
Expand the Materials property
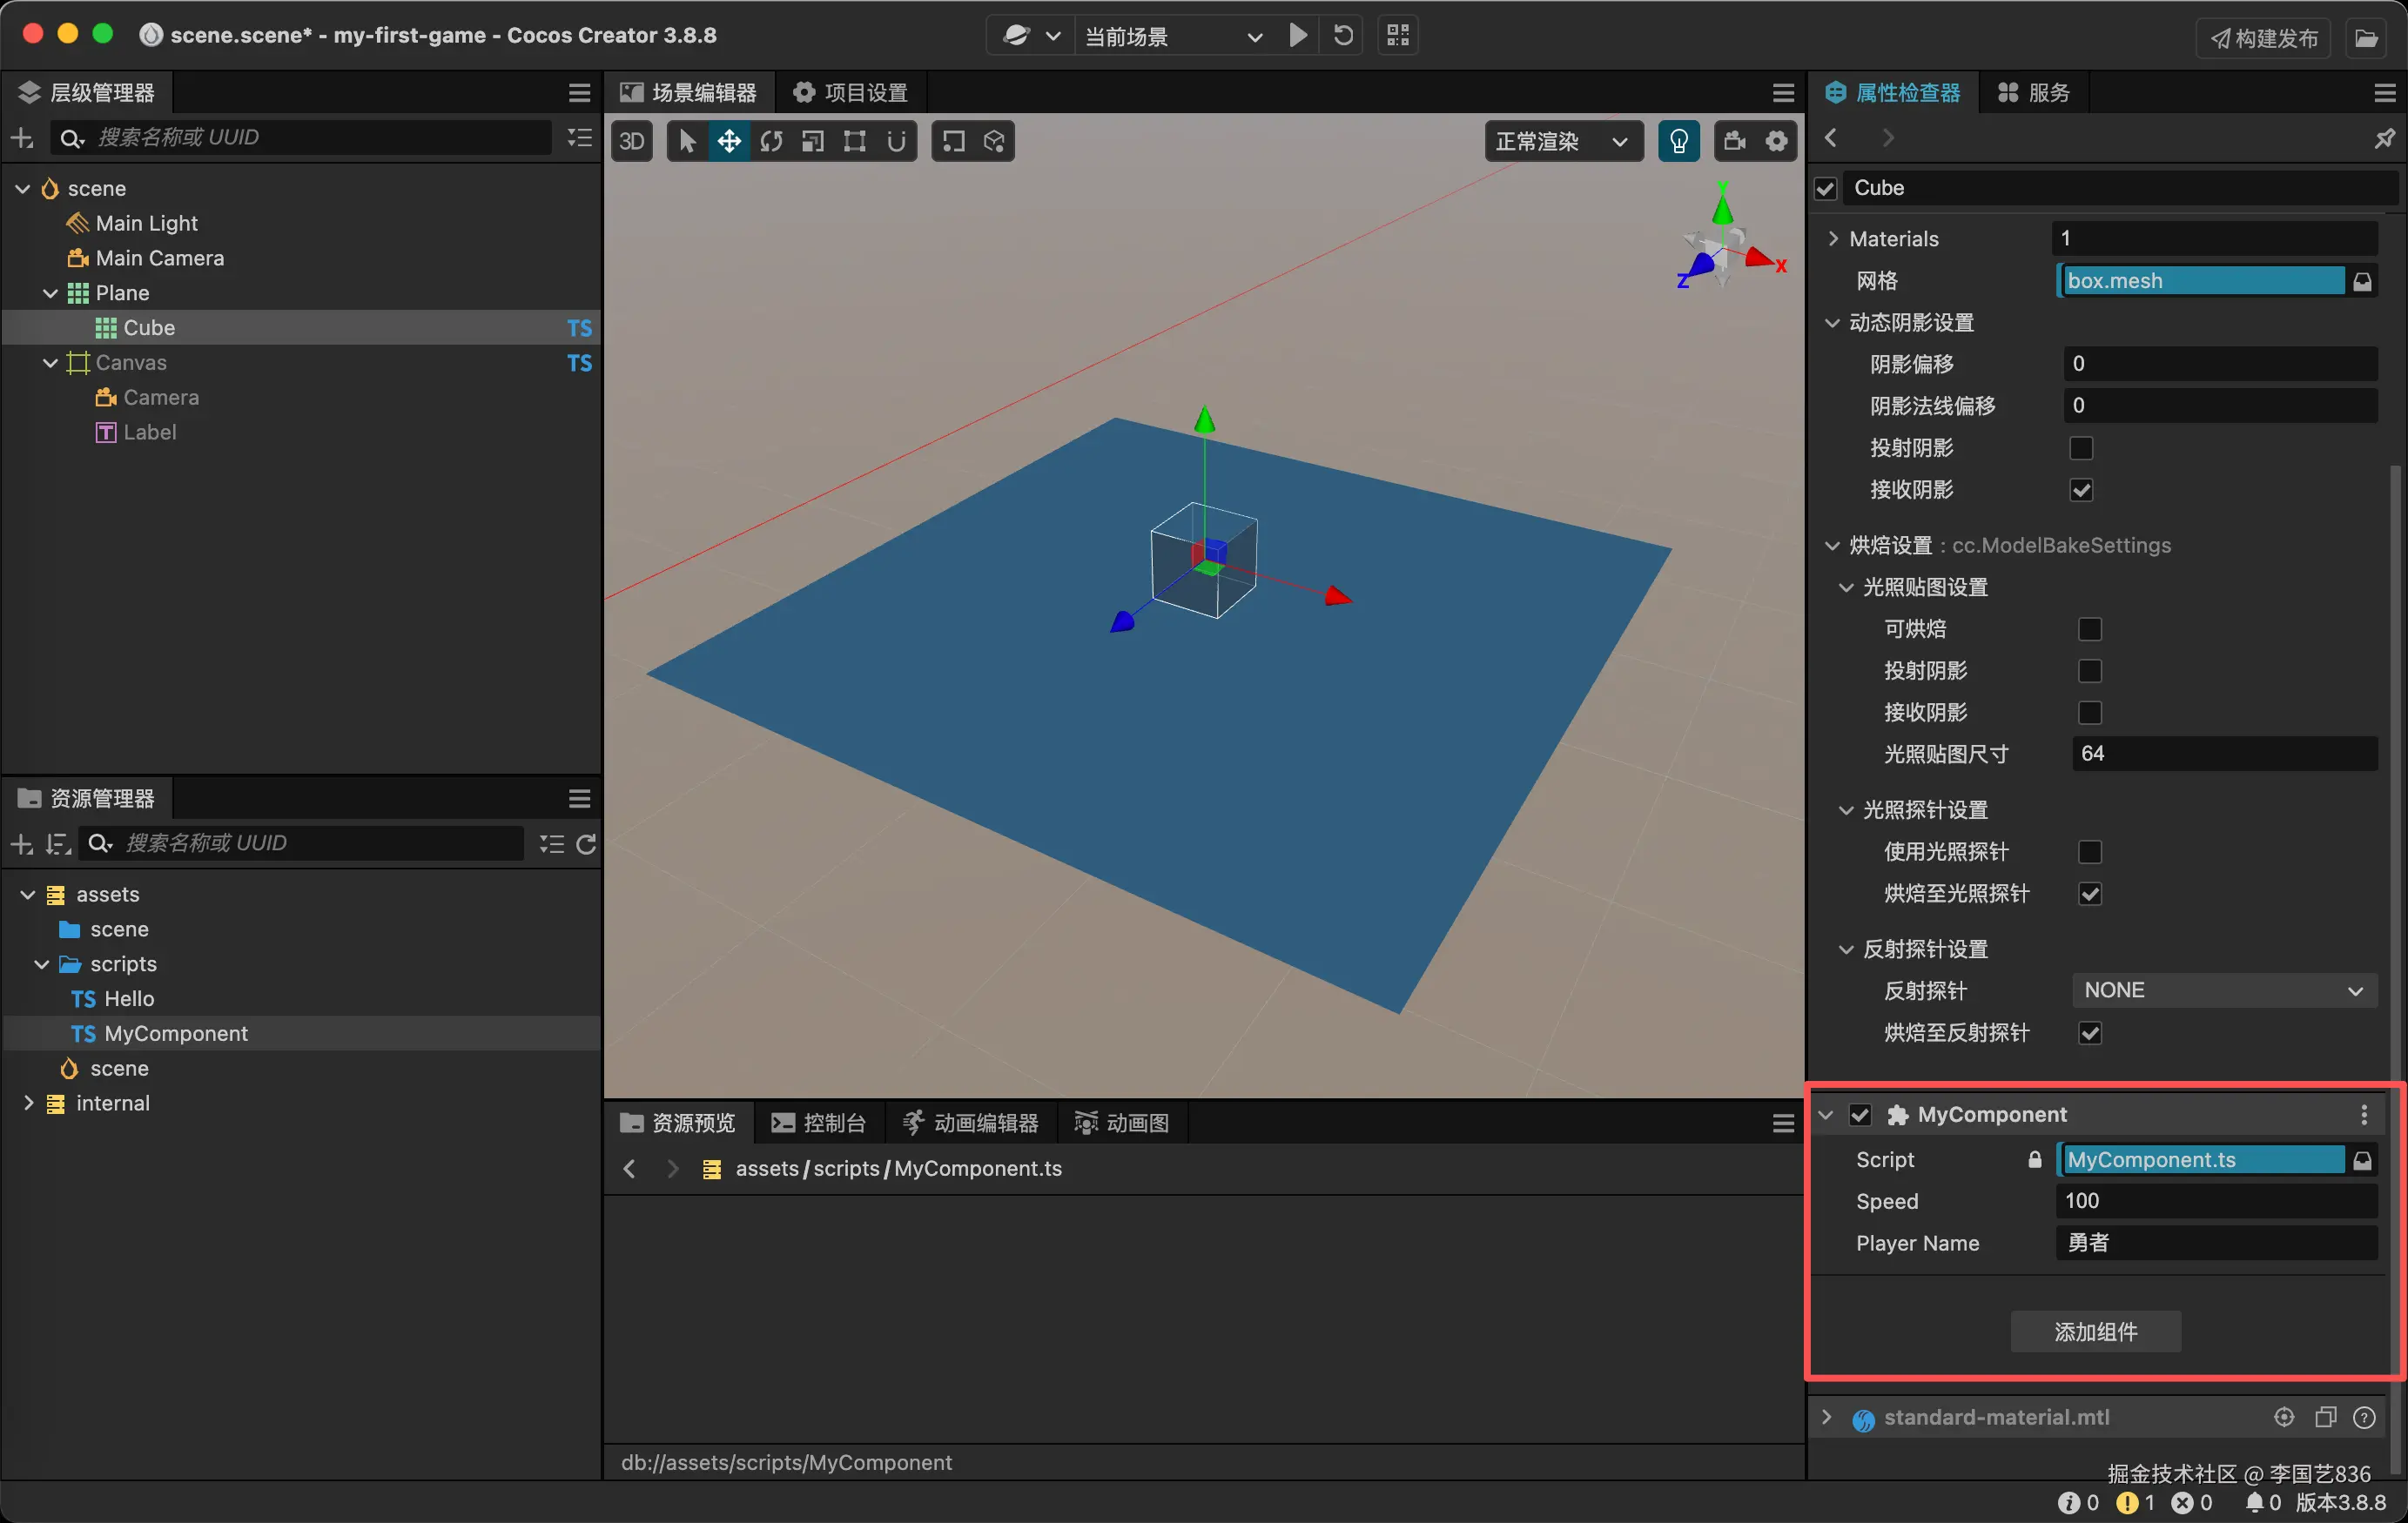1832,239
